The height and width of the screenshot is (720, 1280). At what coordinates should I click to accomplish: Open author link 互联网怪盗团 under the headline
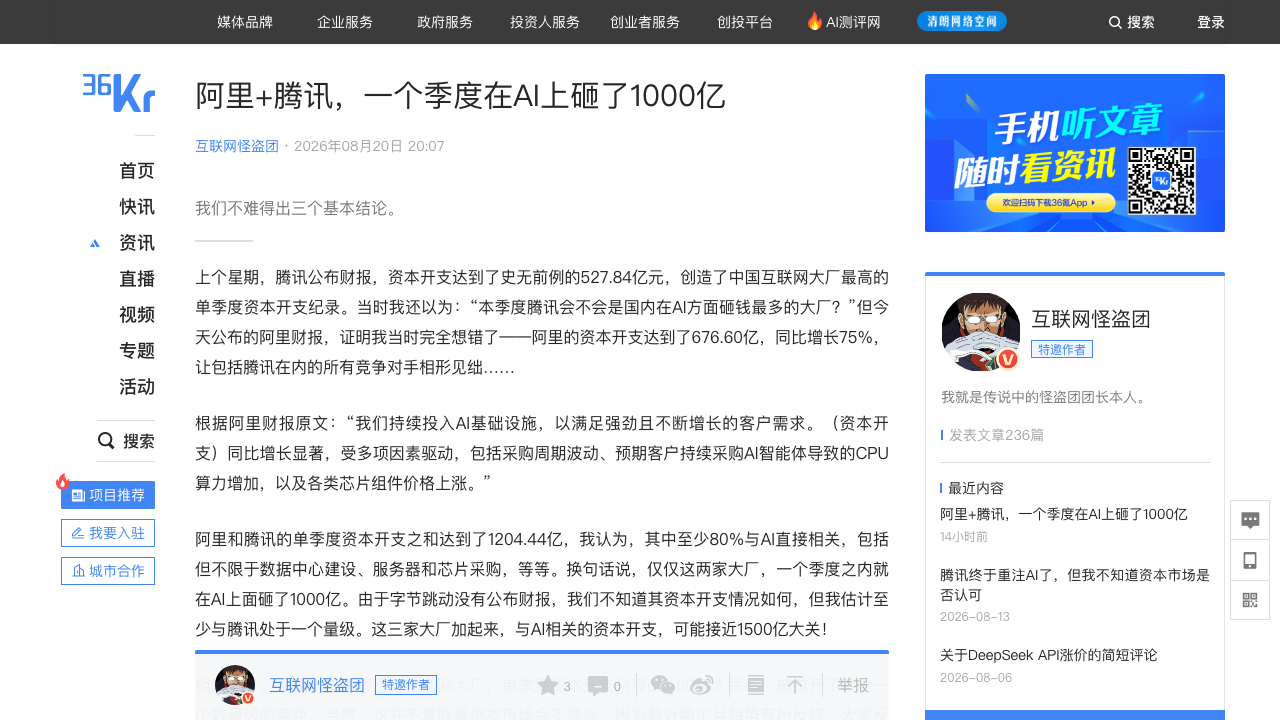pos(237,146)
